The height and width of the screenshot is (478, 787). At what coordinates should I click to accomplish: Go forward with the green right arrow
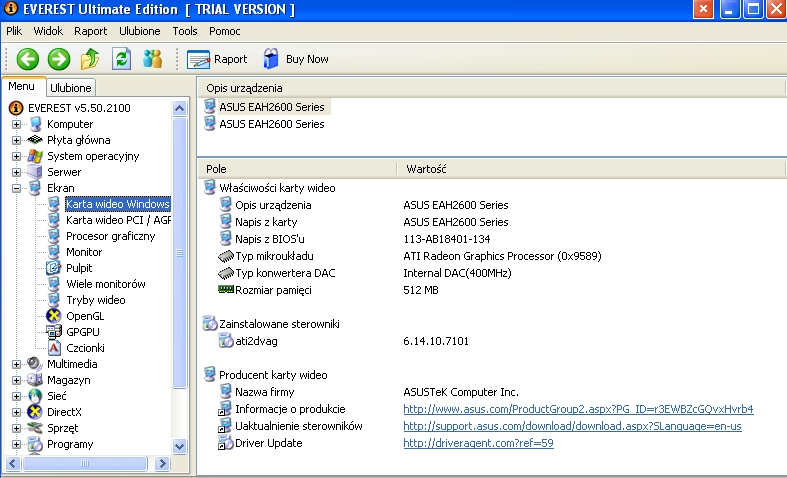point(59,59)
